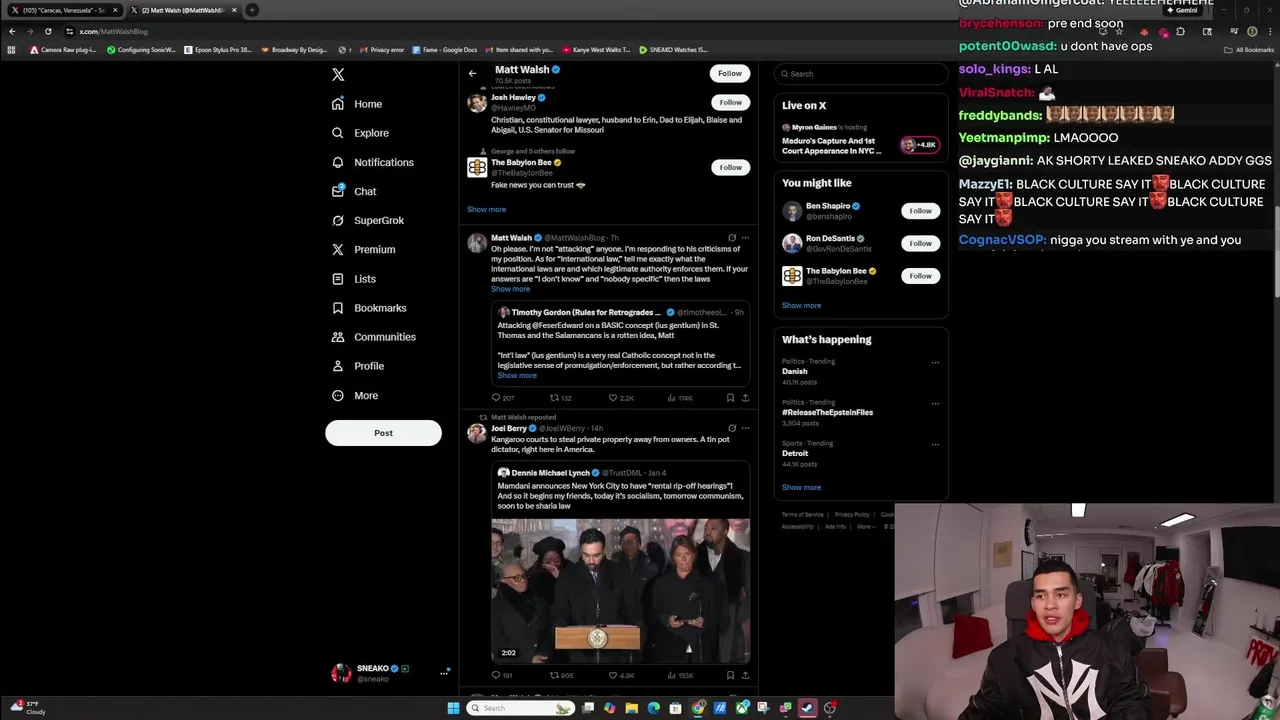Click the Post button
The width and height of the screenshot is (1280, 720).
pos(383,433)
